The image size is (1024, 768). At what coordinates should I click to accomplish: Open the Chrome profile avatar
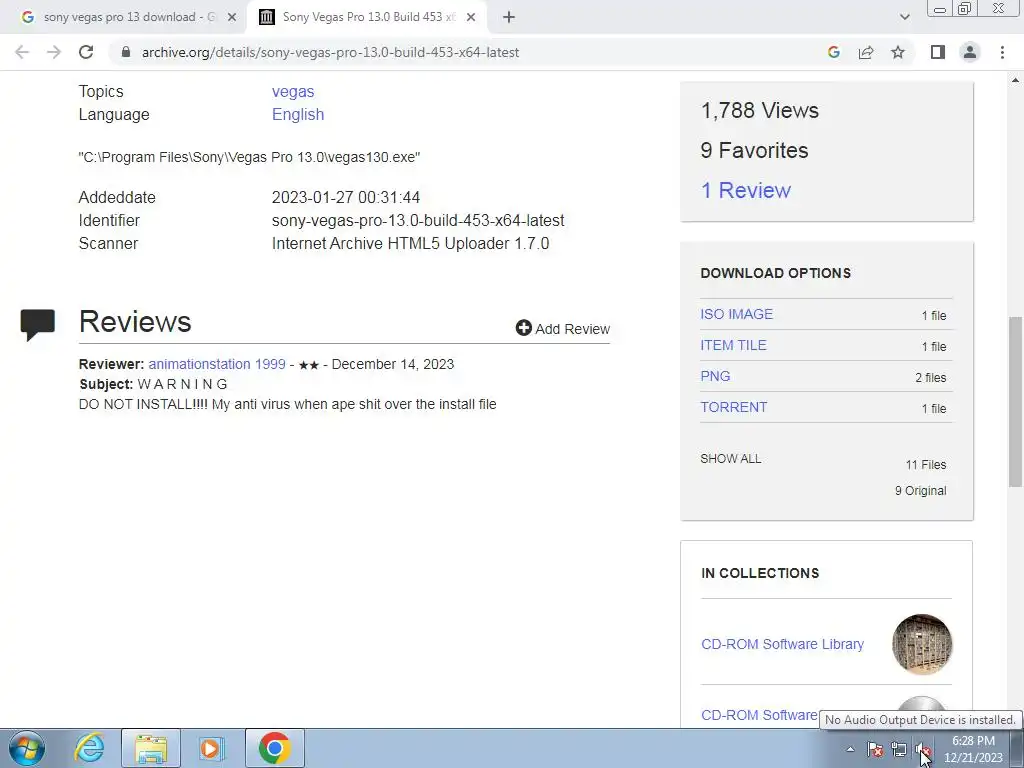970,52
